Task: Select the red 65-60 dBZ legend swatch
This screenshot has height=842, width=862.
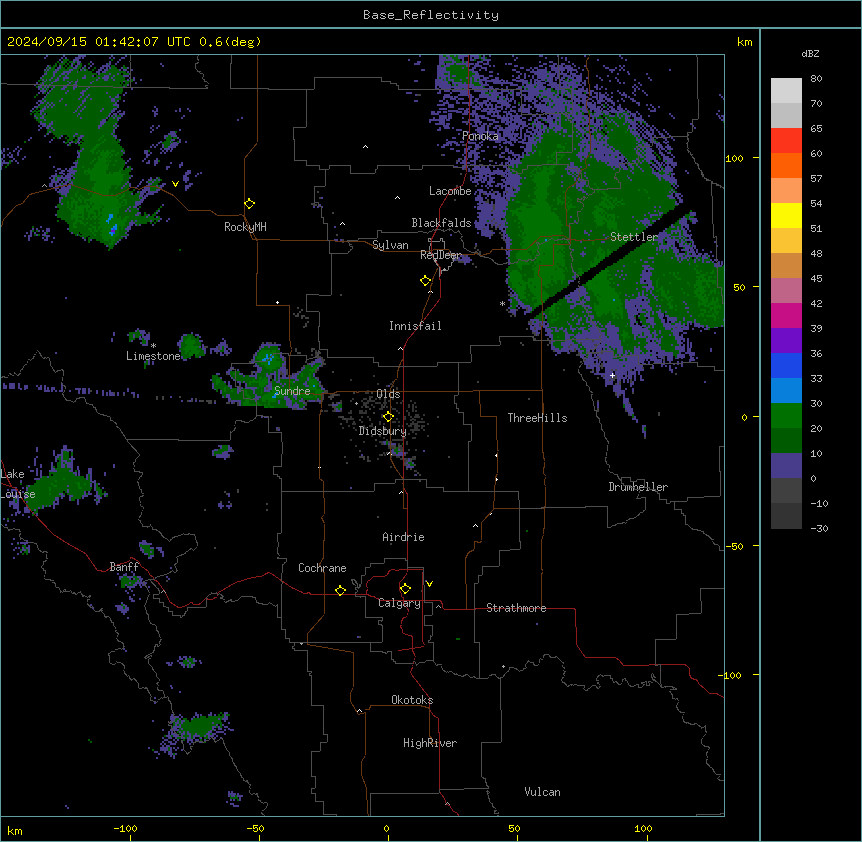Action: [x=786, y=140]
